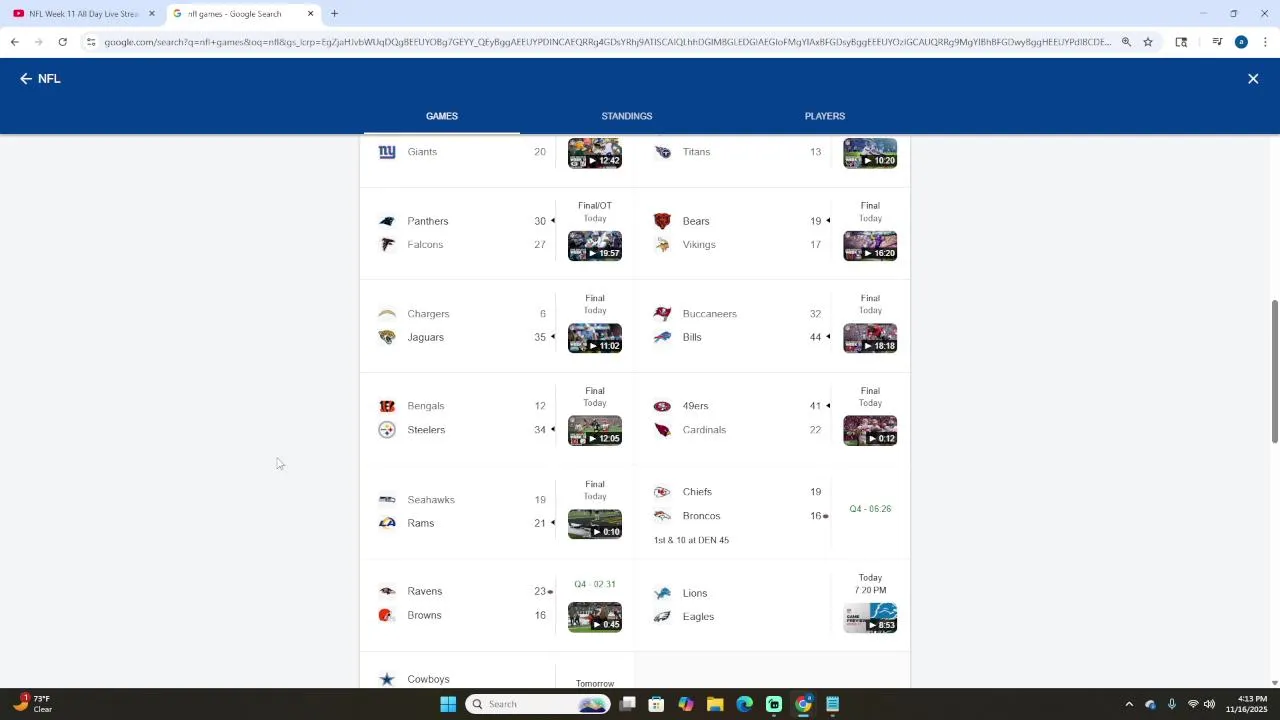Open the Chrome profile avatar
Image resolution: width=1280 pixels, height=720 pixels.
(x=1241, y=42)
